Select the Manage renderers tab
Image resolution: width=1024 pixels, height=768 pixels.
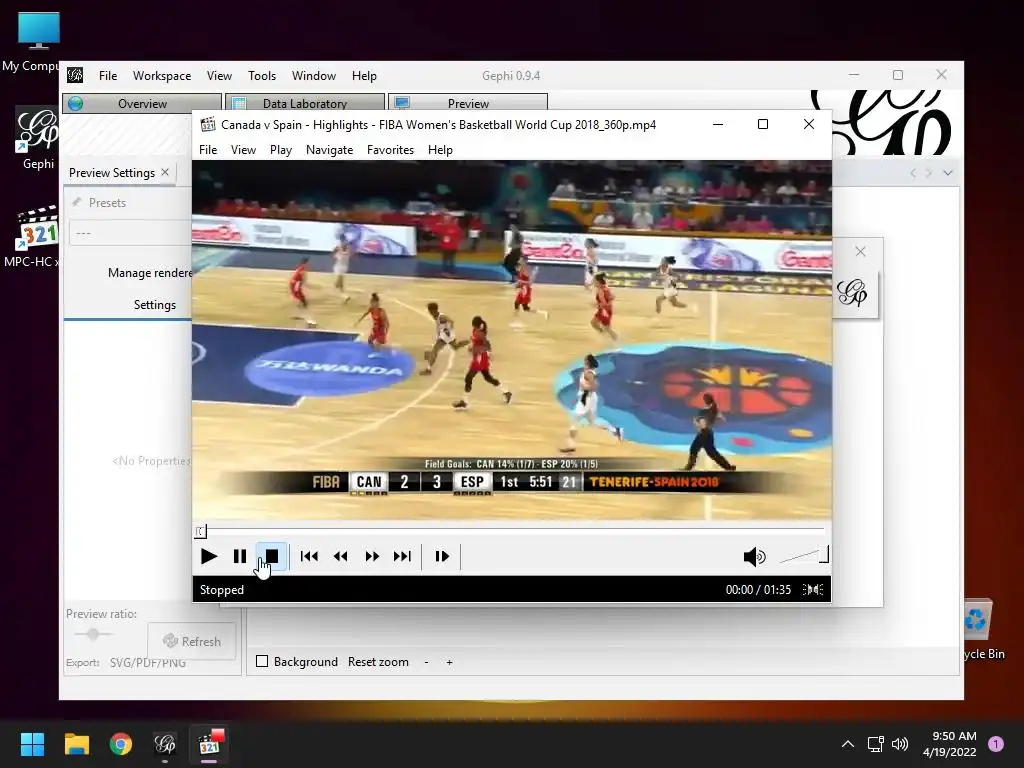tap(150, 272)
